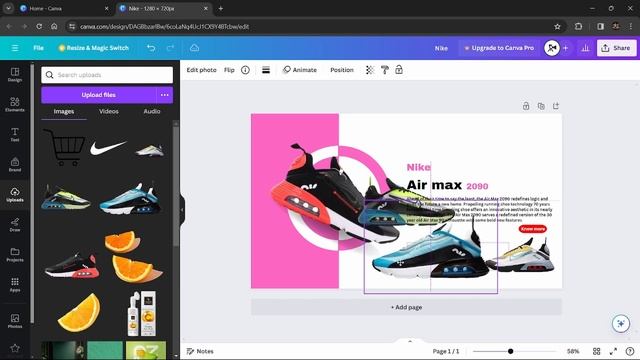This screenshot has width=640, height=360.
Task: Open a new browser tab
Action: [220, 8]
